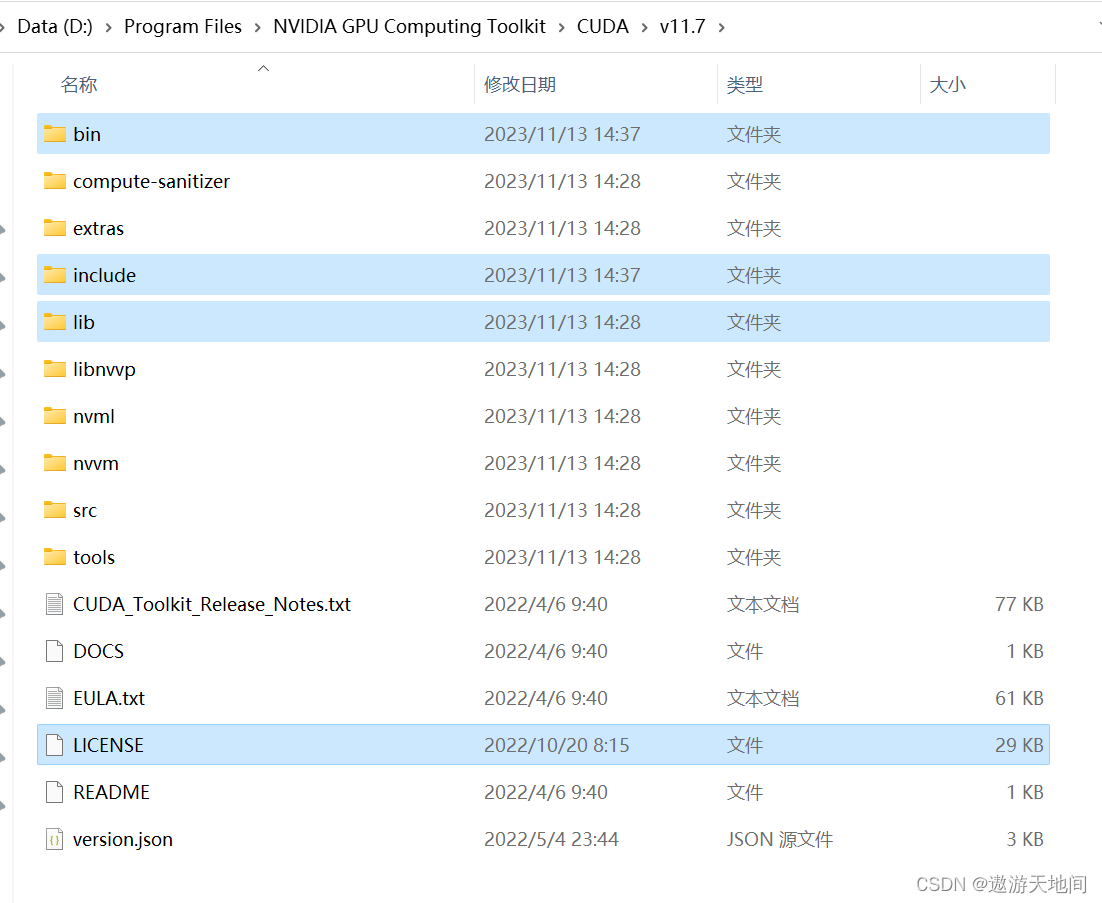Screen dimensions: 1102x903
Task: Click the LICENSE file name
Action: 108,745
